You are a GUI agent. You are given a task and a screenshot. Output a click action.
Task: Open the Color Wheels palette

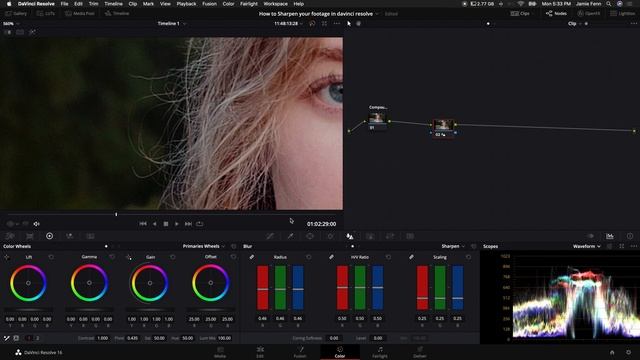pos(49,236)
